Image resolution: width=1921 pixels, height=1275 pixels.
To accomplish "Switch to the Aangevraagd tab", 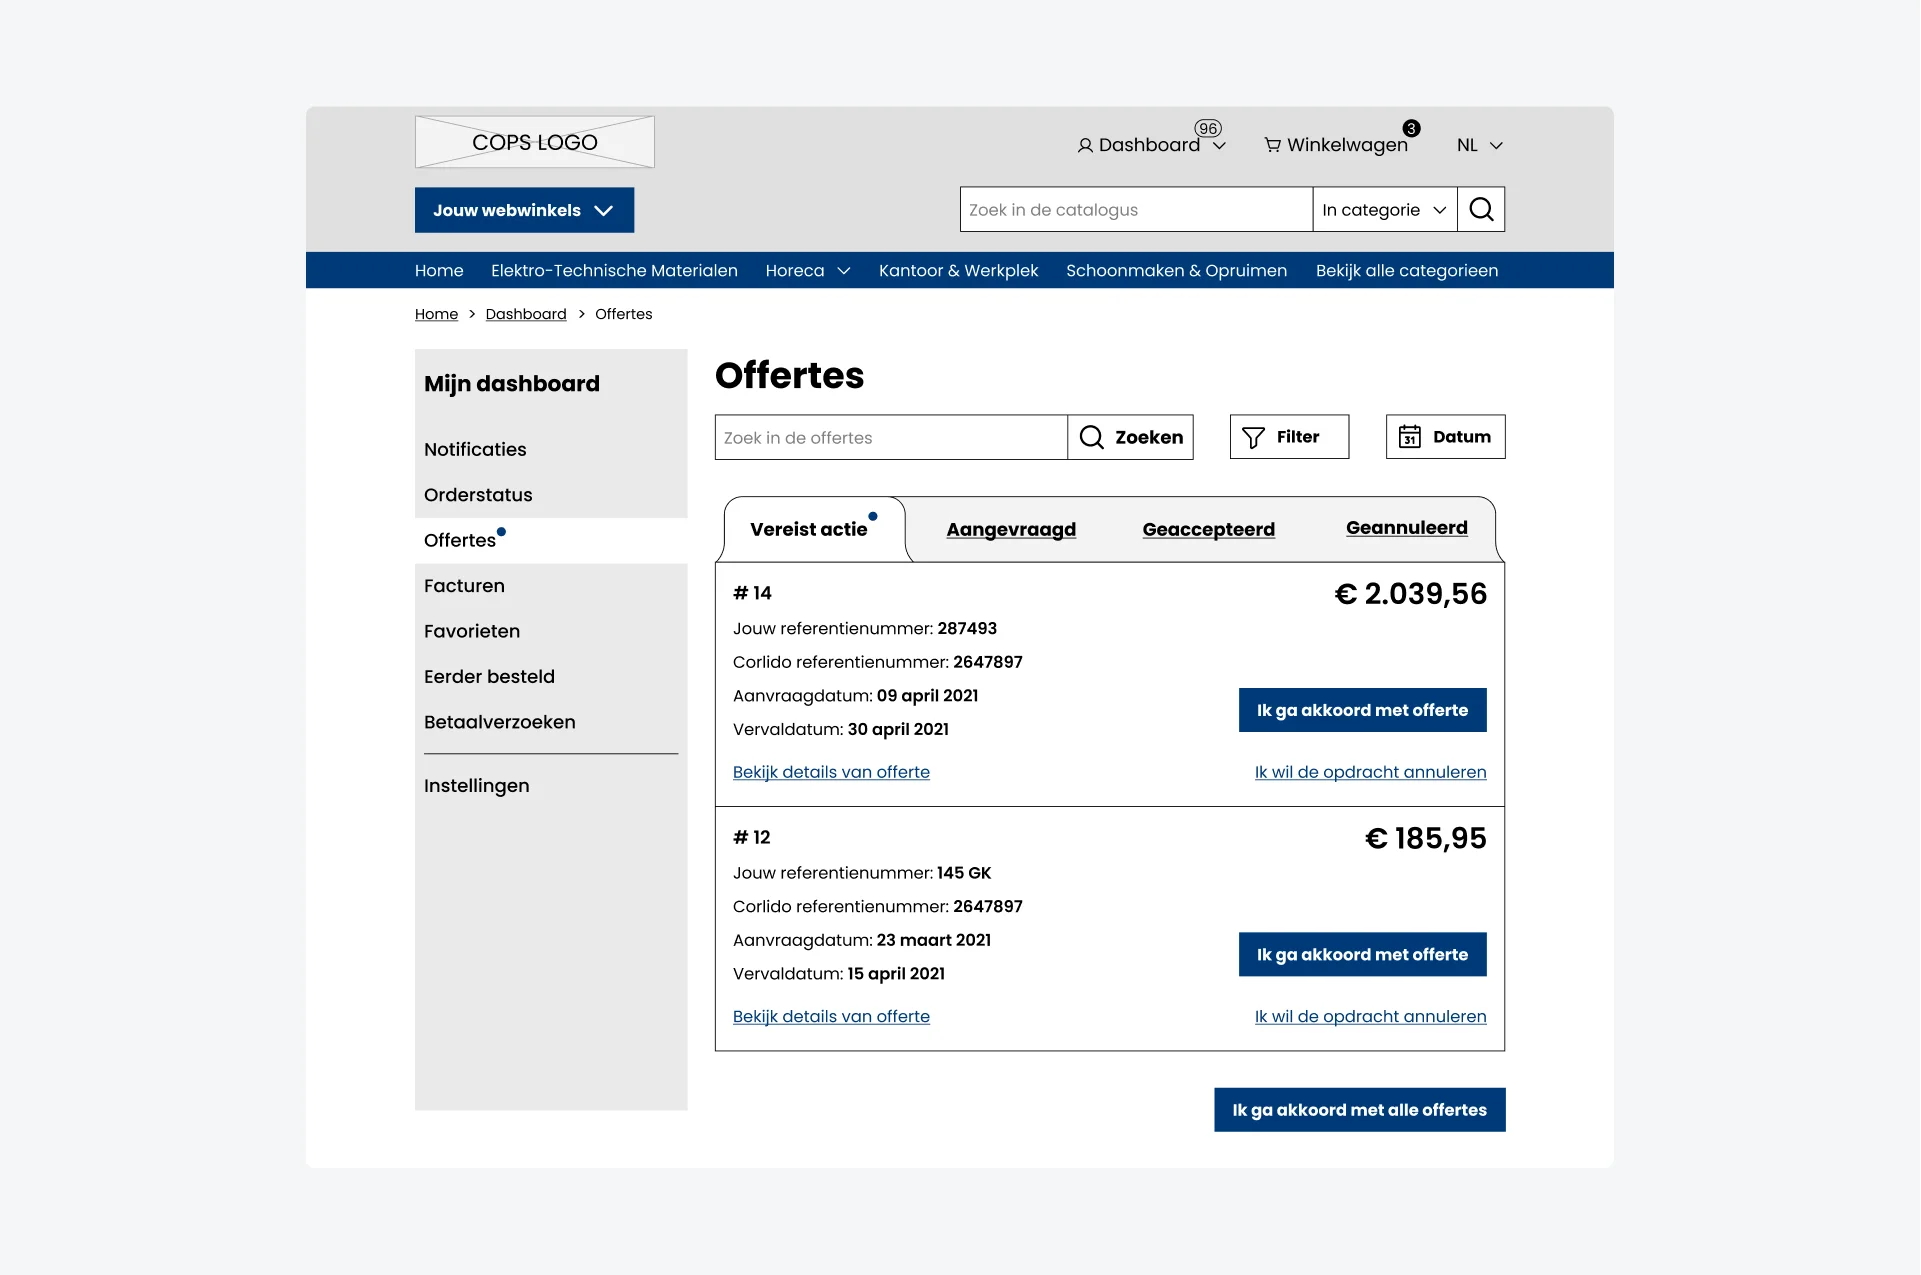I will (1011, 530).
